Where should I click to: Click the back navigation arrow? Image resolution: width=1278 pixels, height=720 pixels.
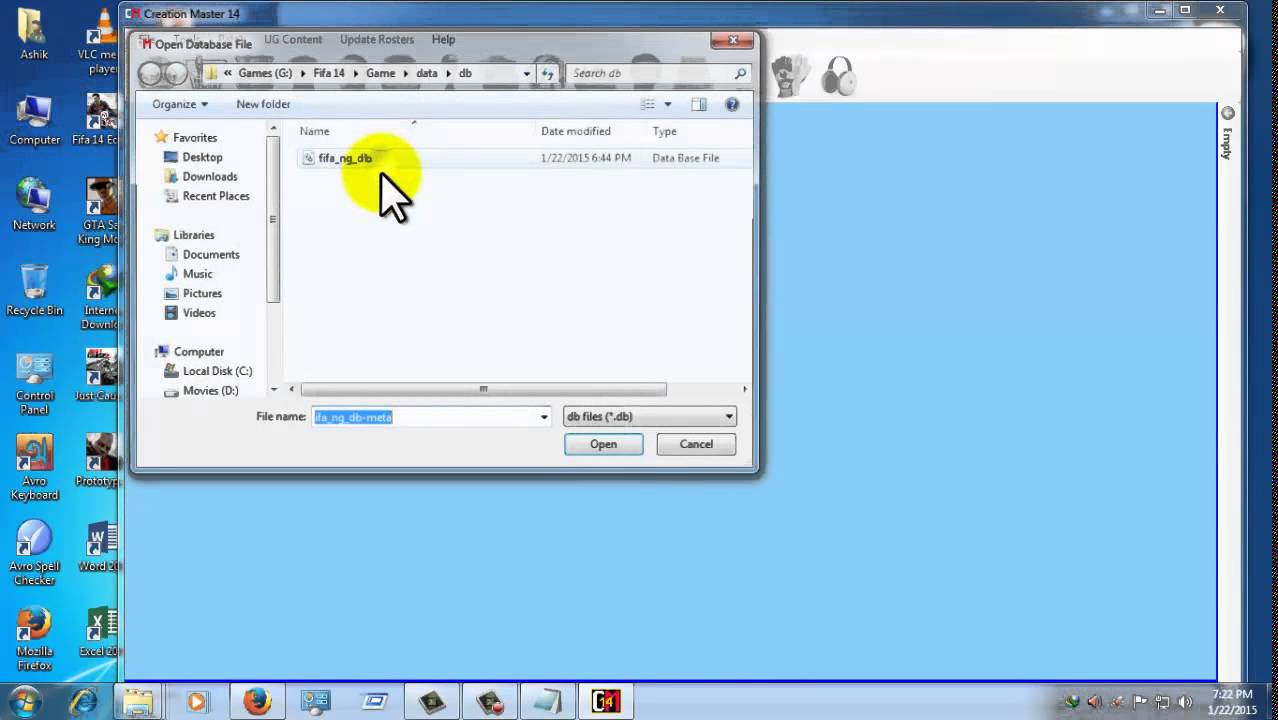coord(150,73)
